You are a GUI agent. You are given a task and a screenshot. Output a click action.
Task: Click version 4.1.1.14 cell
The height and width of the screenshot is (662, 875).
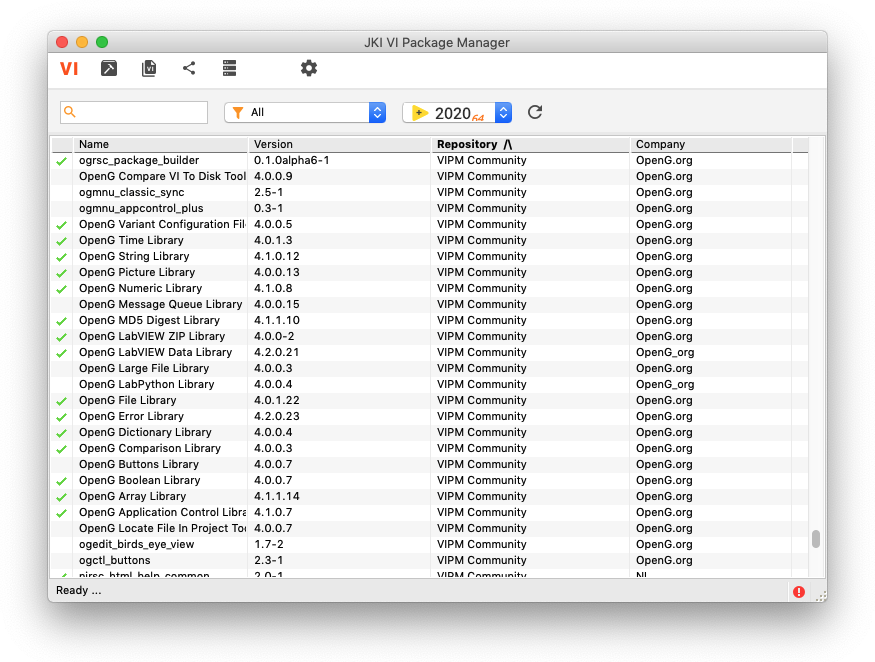[x=277, y=496]
